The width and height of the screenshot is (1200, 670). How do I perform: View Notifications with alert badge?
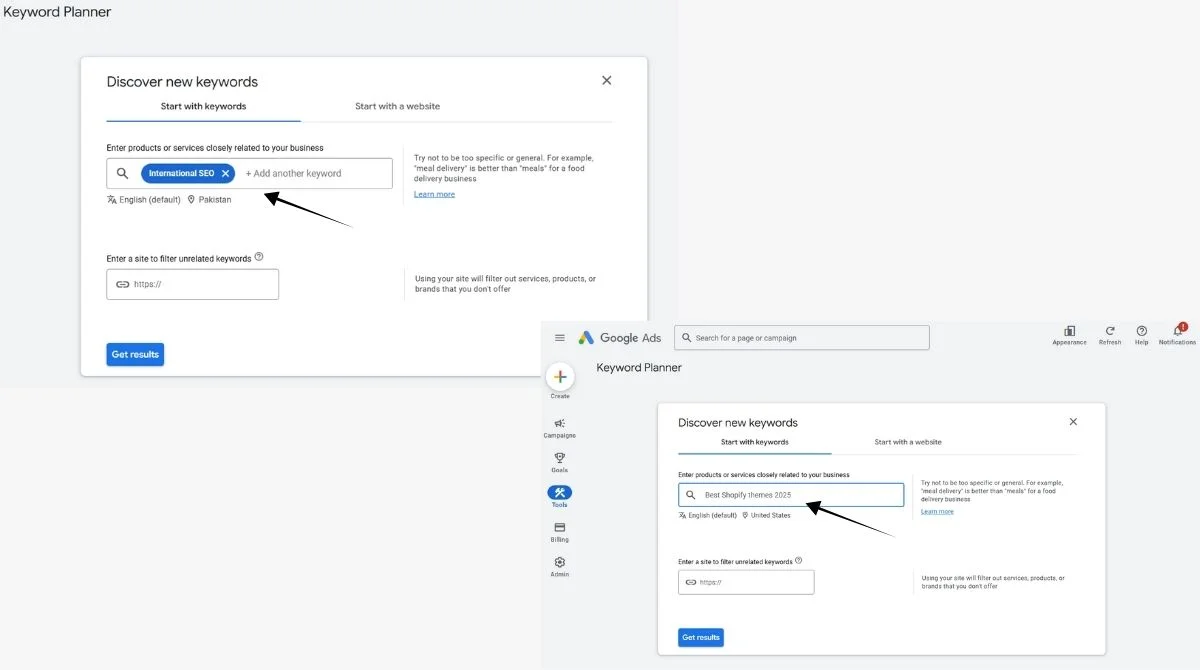coord(1176,333)
